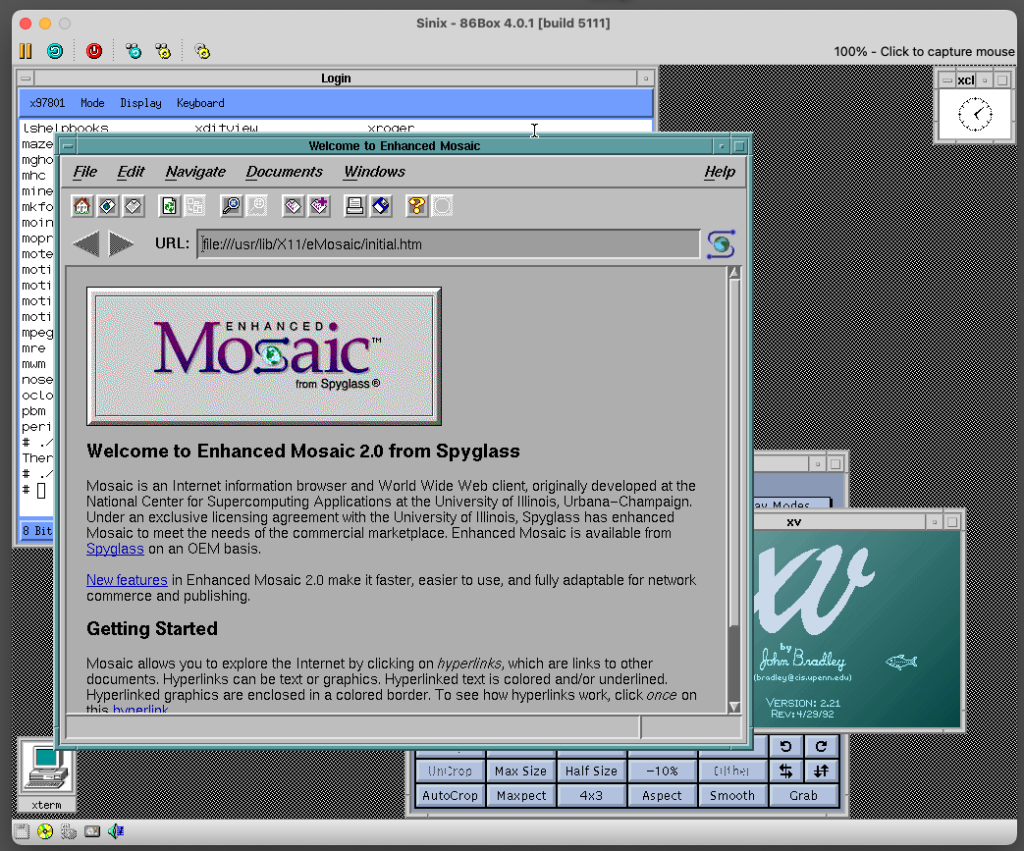Click the Spyglass globe logo icon
Screen dimensions: 1024x851
click(720, 243)
